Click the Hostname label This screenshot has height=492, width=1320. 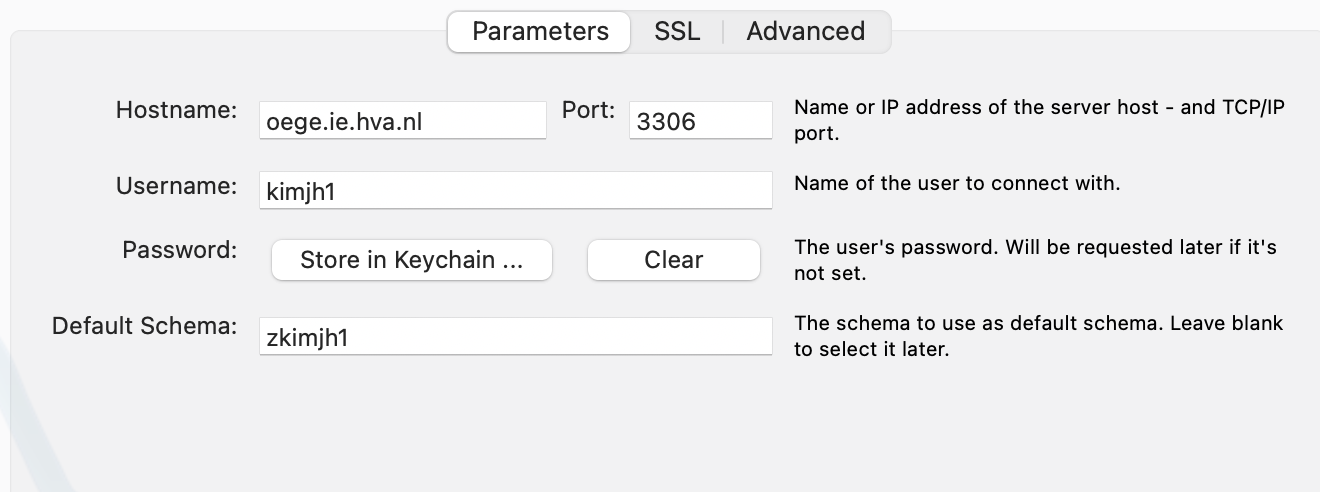[177, 110]
